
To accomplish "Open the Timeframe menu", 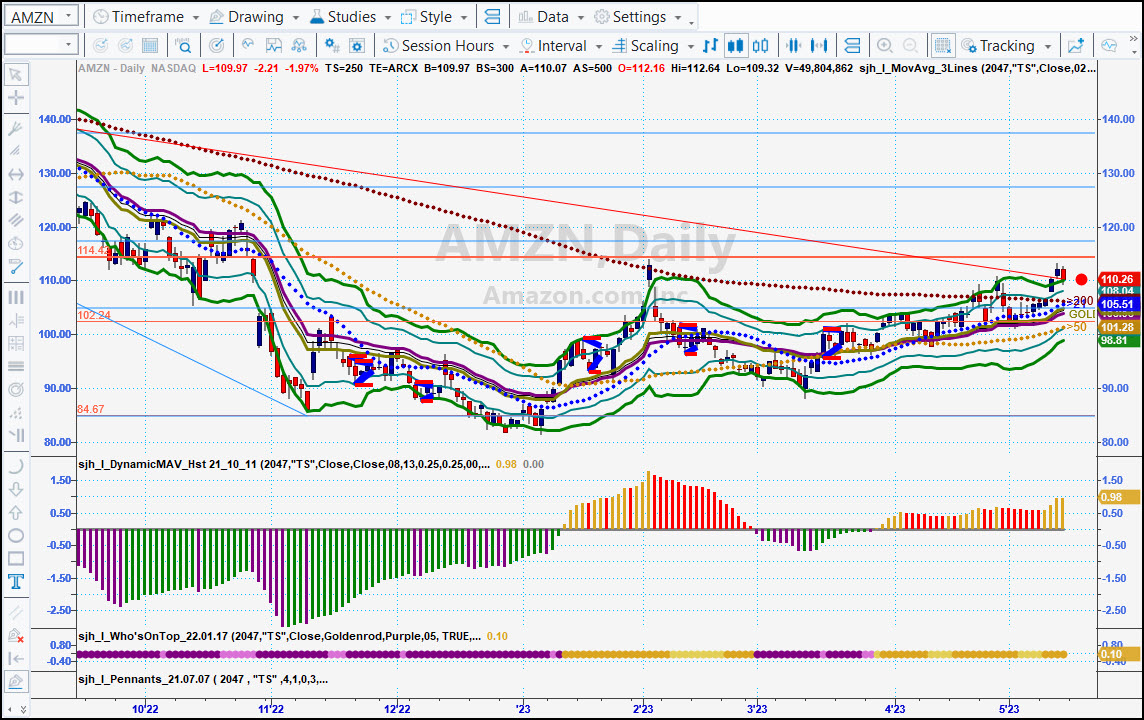I will 147,17.
